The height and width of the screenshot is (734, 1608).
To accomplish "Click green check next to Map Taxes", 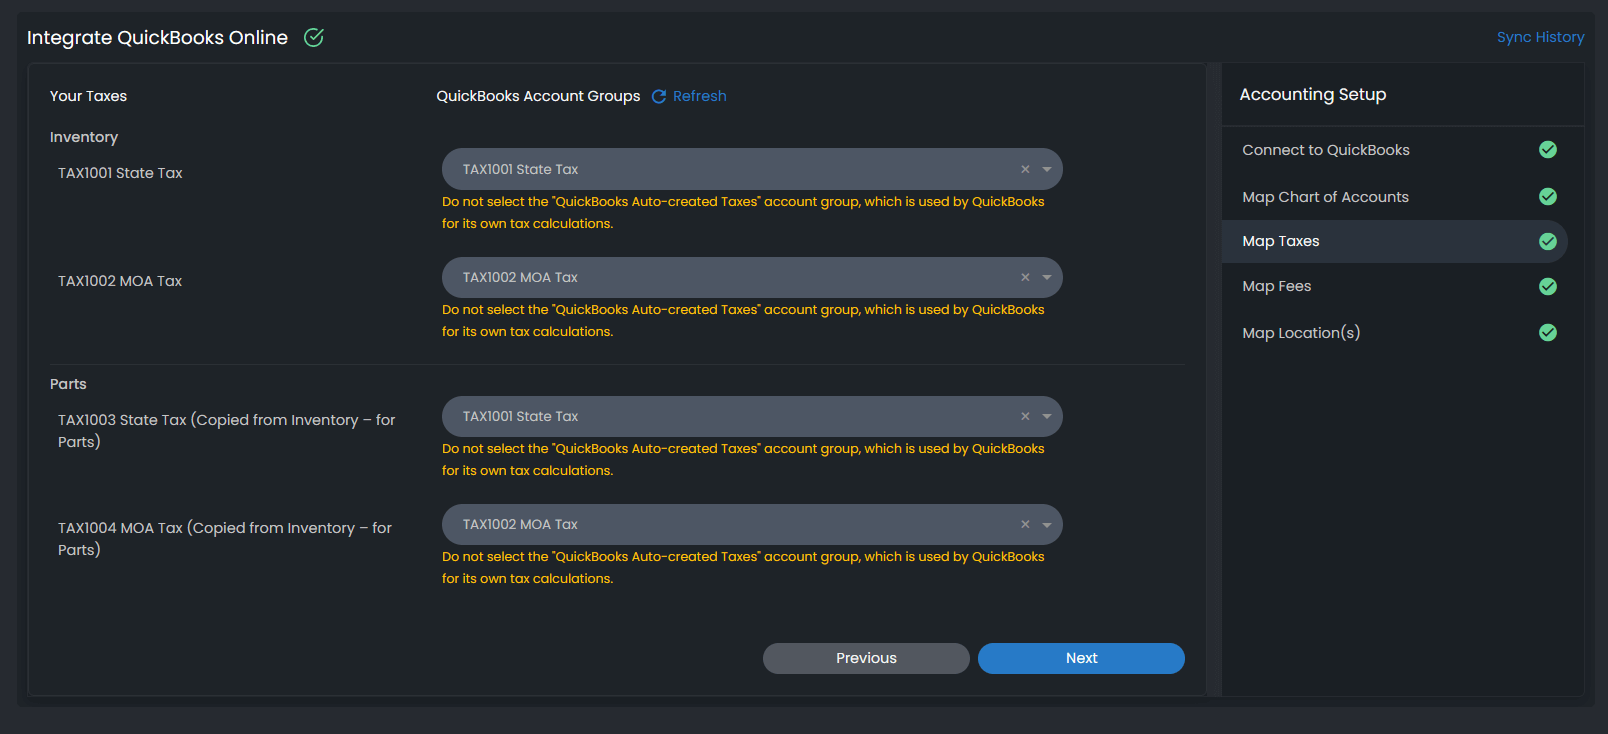I will [1548, 241].
